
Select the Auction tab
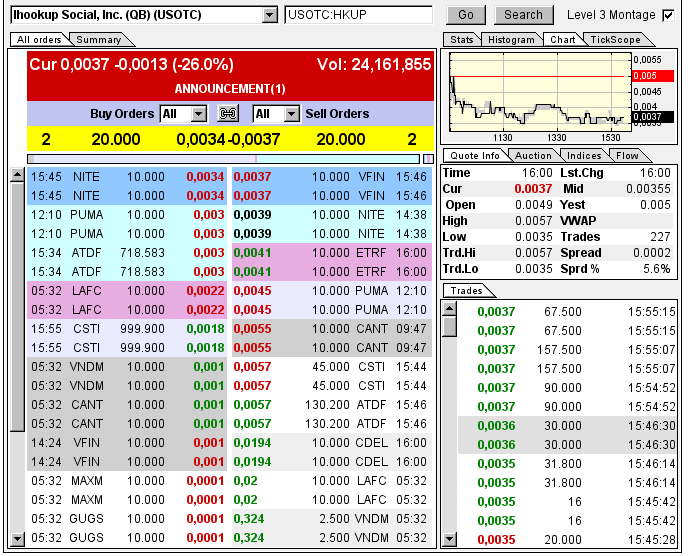532,155
